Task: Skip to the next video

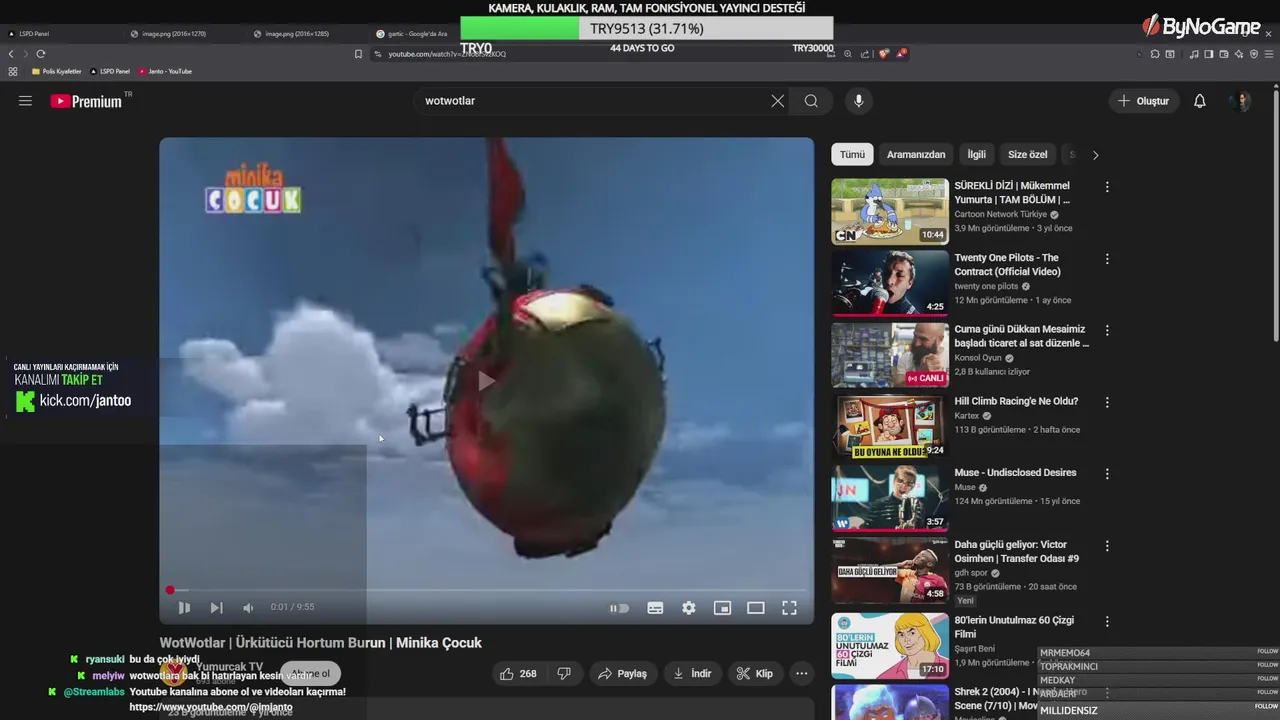Action: pyautogui.click(x=216, y=608)
